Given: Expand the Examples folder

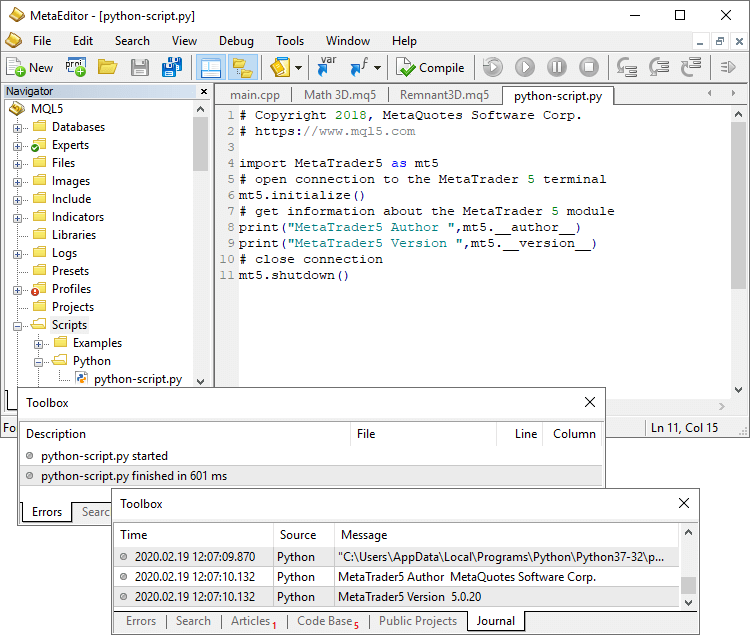Looking at the screenshot, I should (38, 344).
